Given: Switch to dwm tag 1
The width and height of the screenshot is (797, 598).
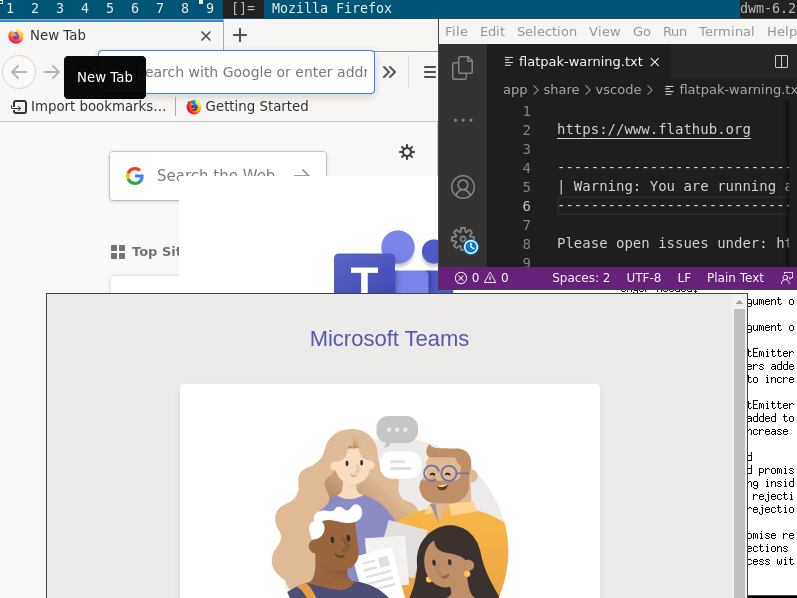Looking at the screenshot, I should pyautogui.click(x=10, y=9).
